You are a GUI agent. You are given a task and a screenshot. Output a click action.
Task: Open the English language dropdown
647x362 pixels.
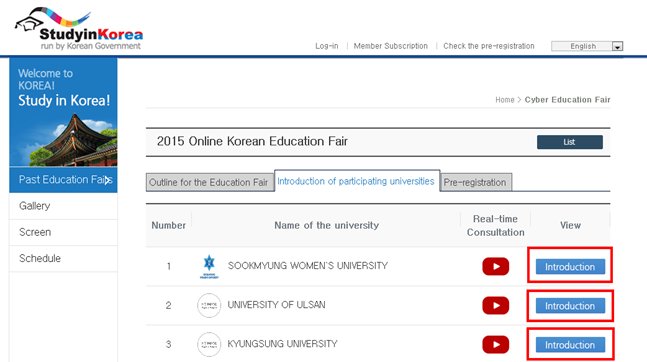tap(587, 46)
